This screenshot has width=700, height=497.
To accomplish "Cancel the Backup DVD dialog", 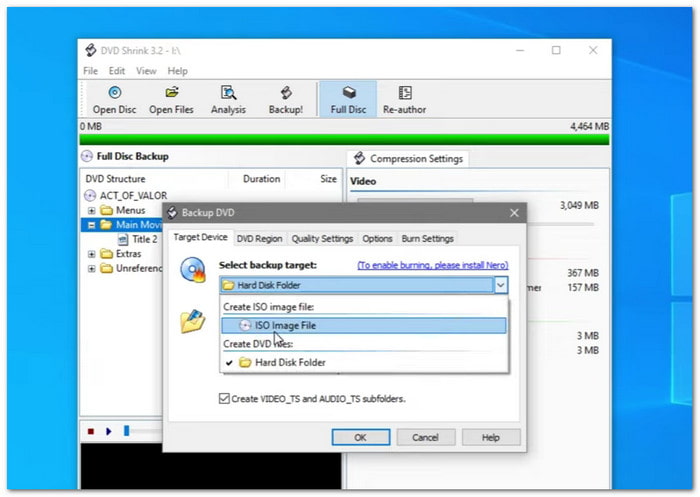I will pos(425,438).
